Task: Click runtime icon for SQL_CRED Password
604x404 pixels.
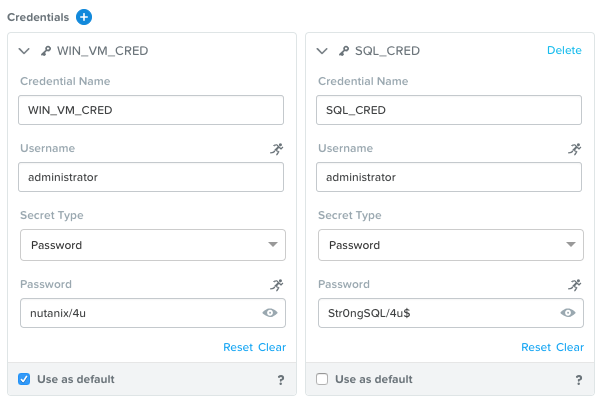Action: coord(575,285)
